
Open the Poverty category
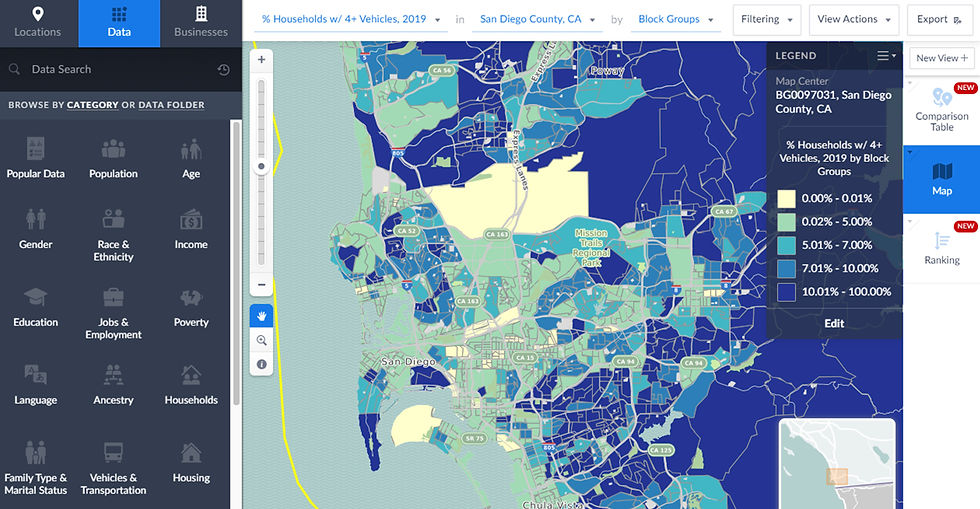tap(191, 307)
